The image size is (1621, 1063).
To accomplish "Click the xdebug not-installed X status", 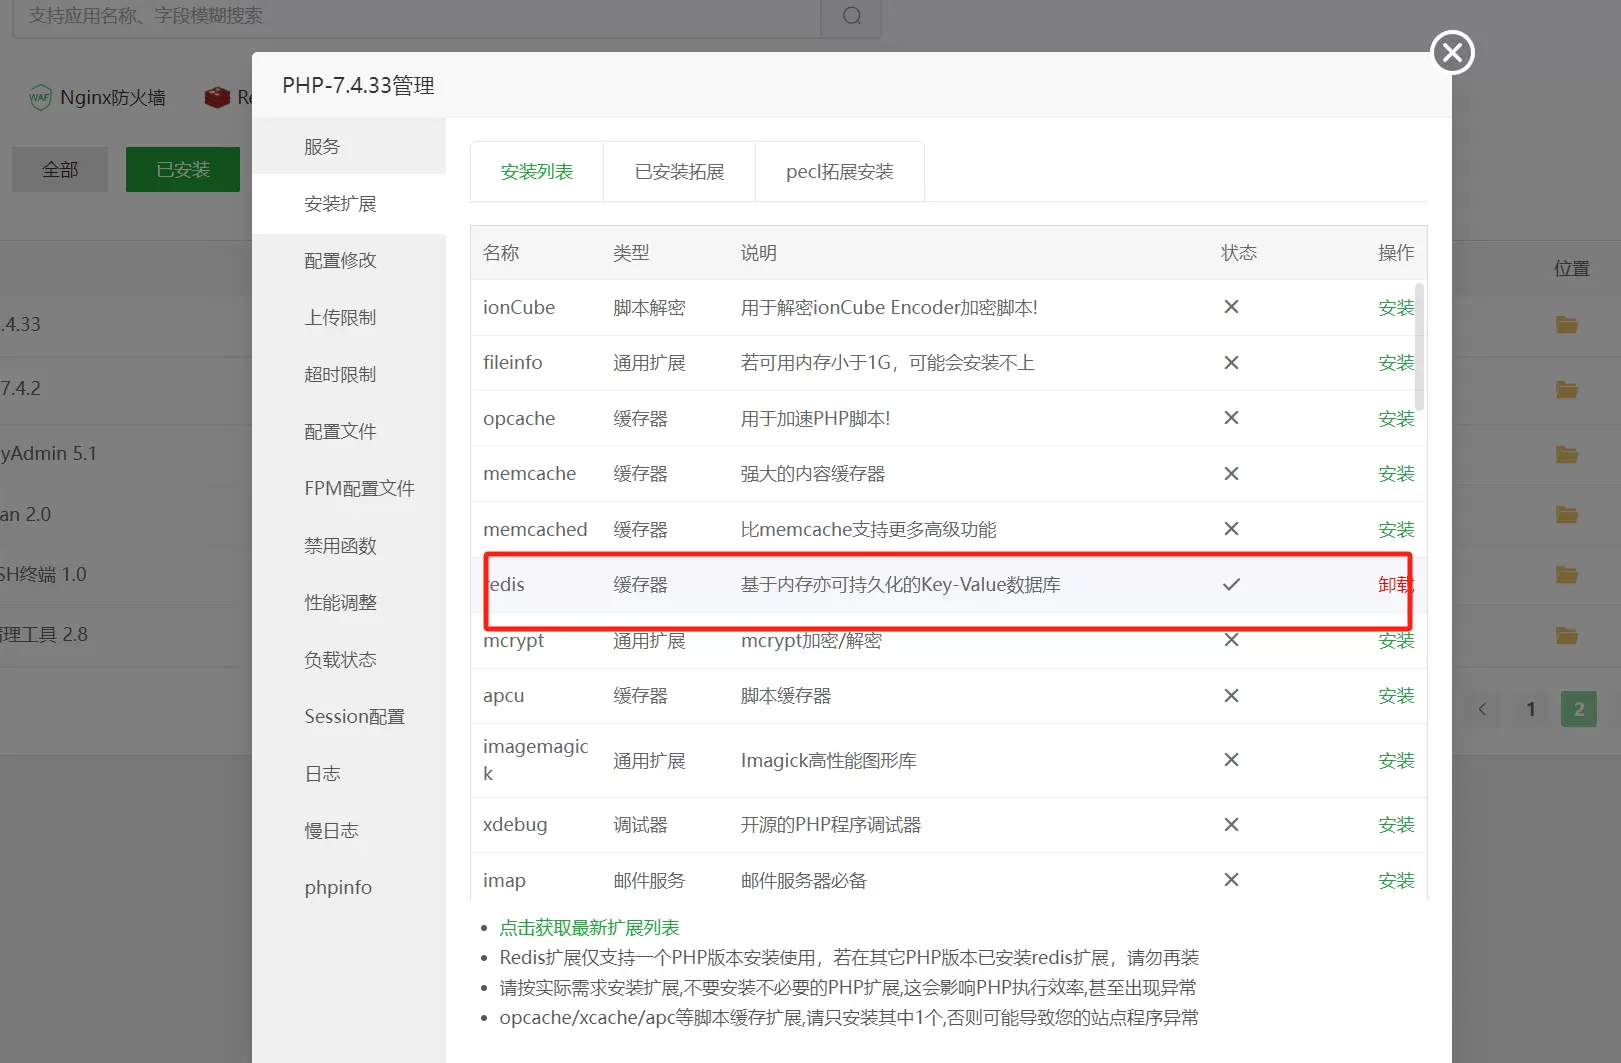I will [1231, 824].
